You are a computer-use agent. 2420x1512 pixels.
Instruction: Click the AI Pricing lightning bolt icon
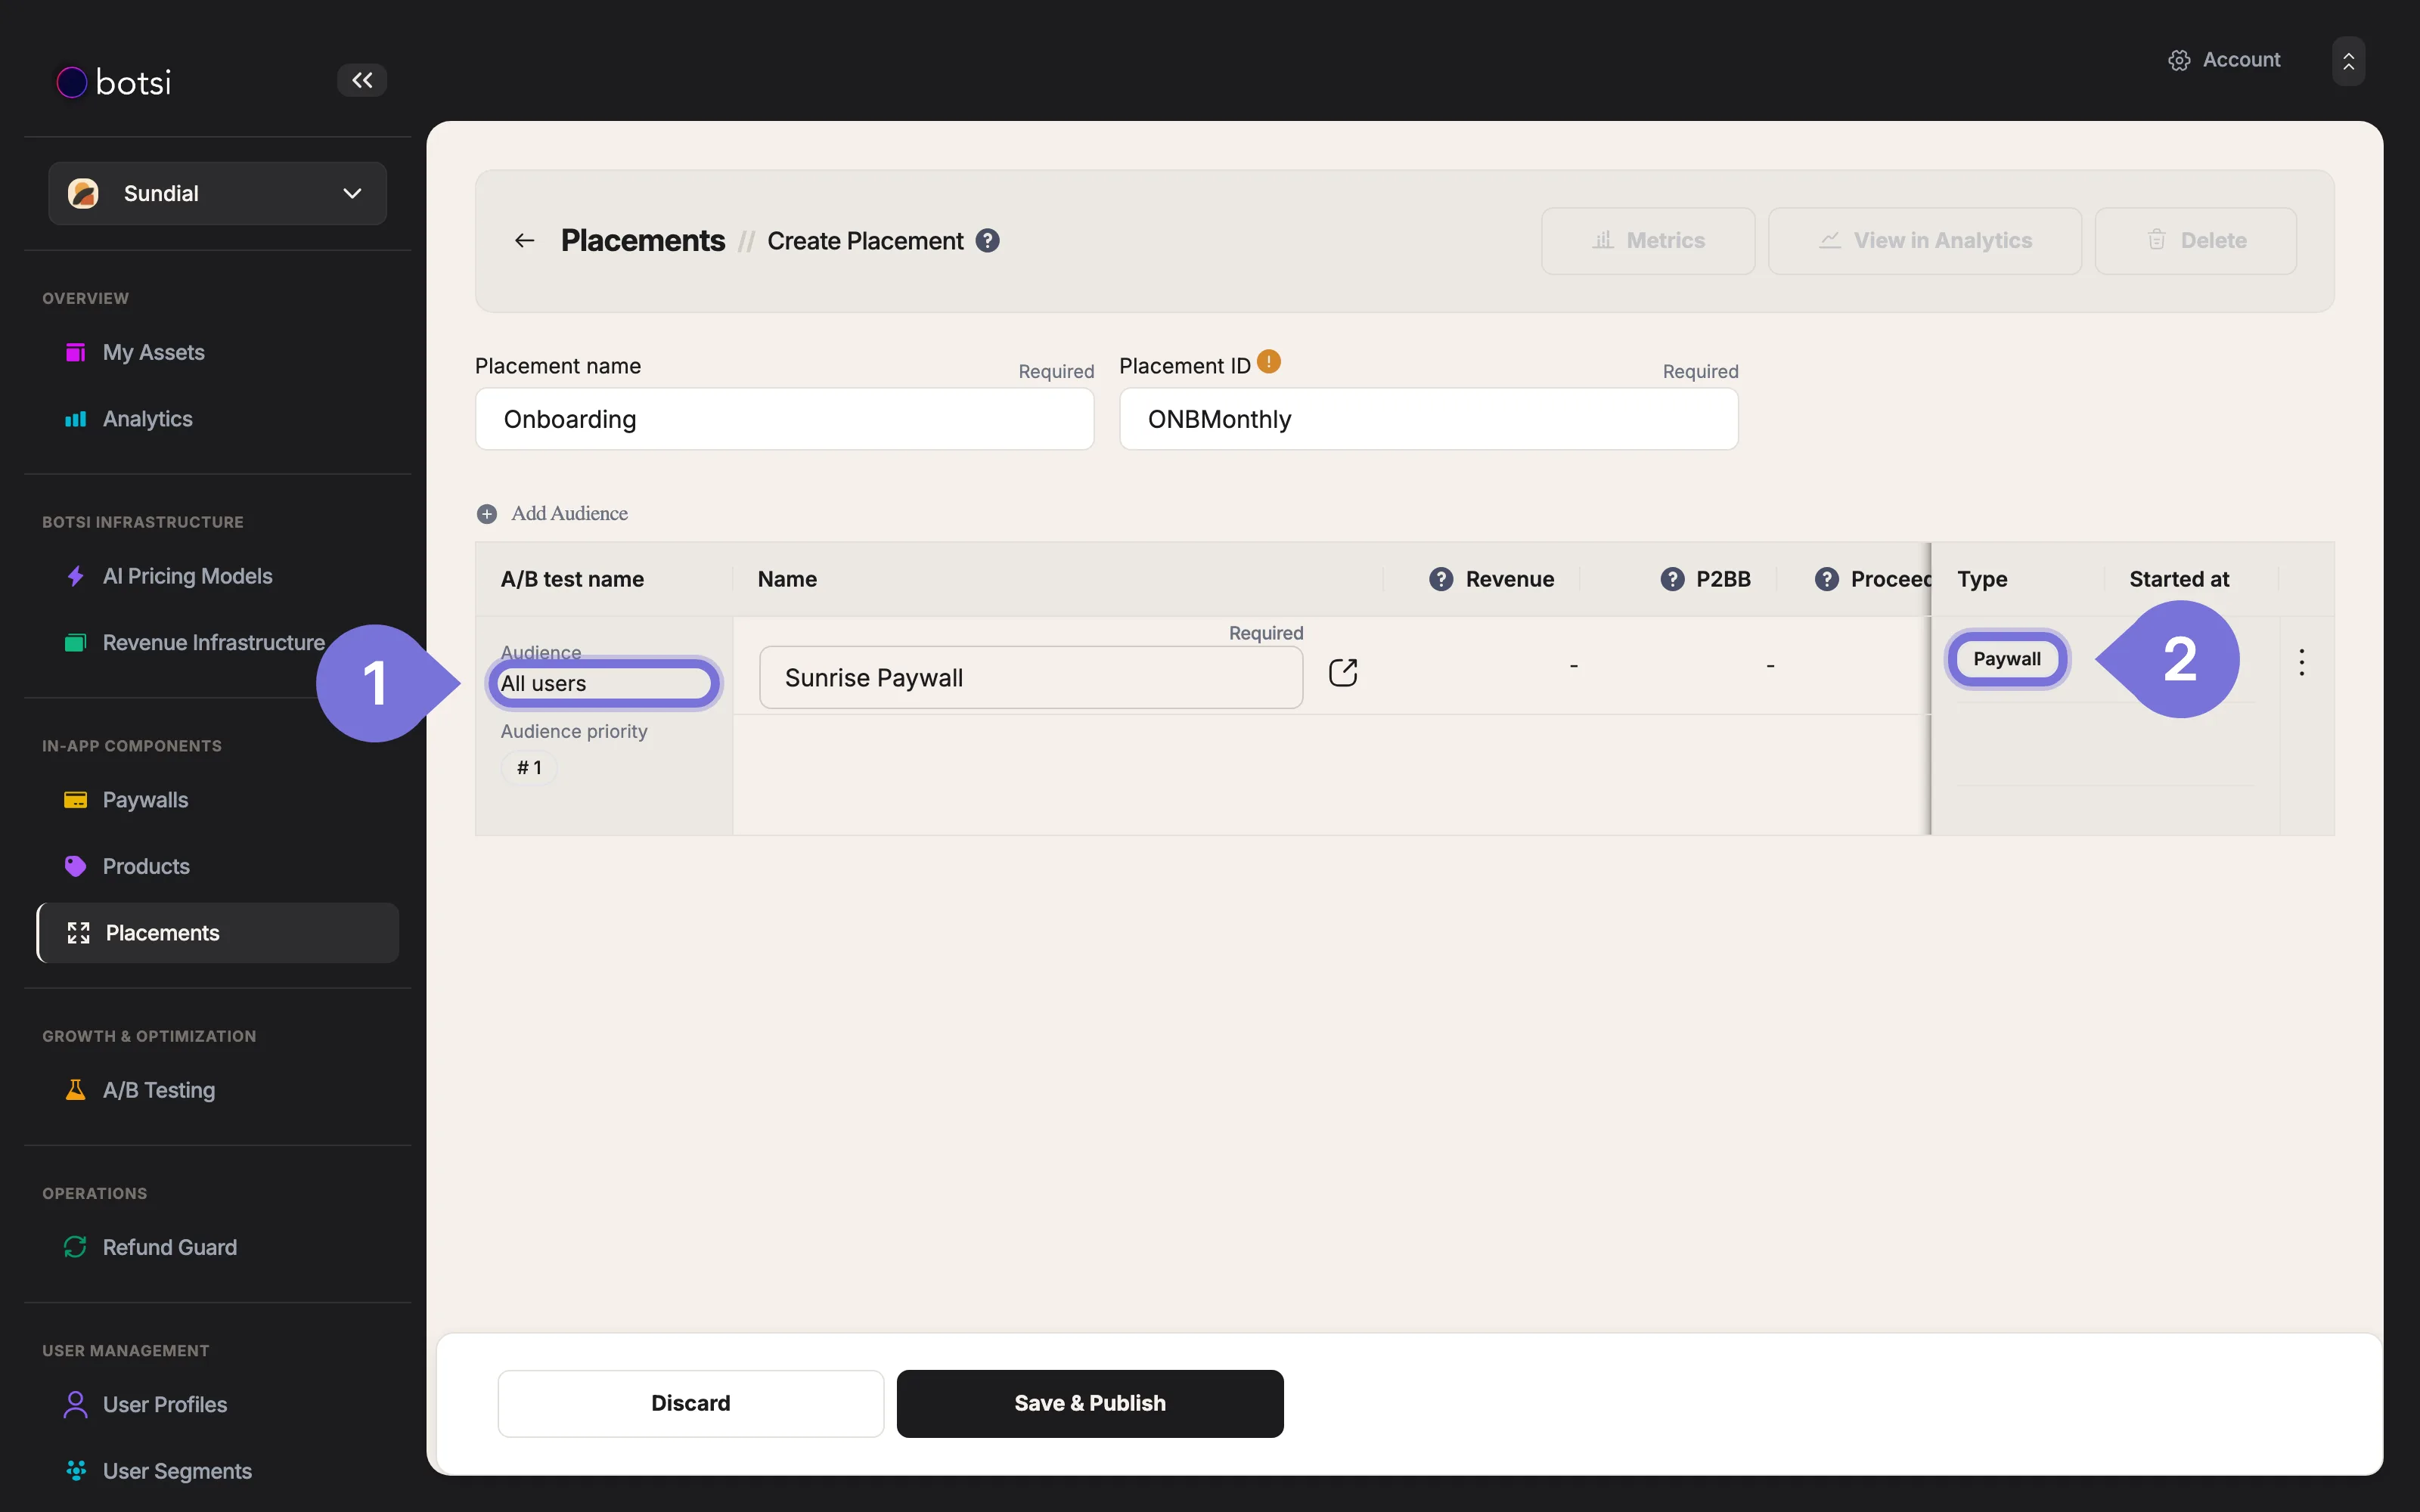tap(75, 576)
